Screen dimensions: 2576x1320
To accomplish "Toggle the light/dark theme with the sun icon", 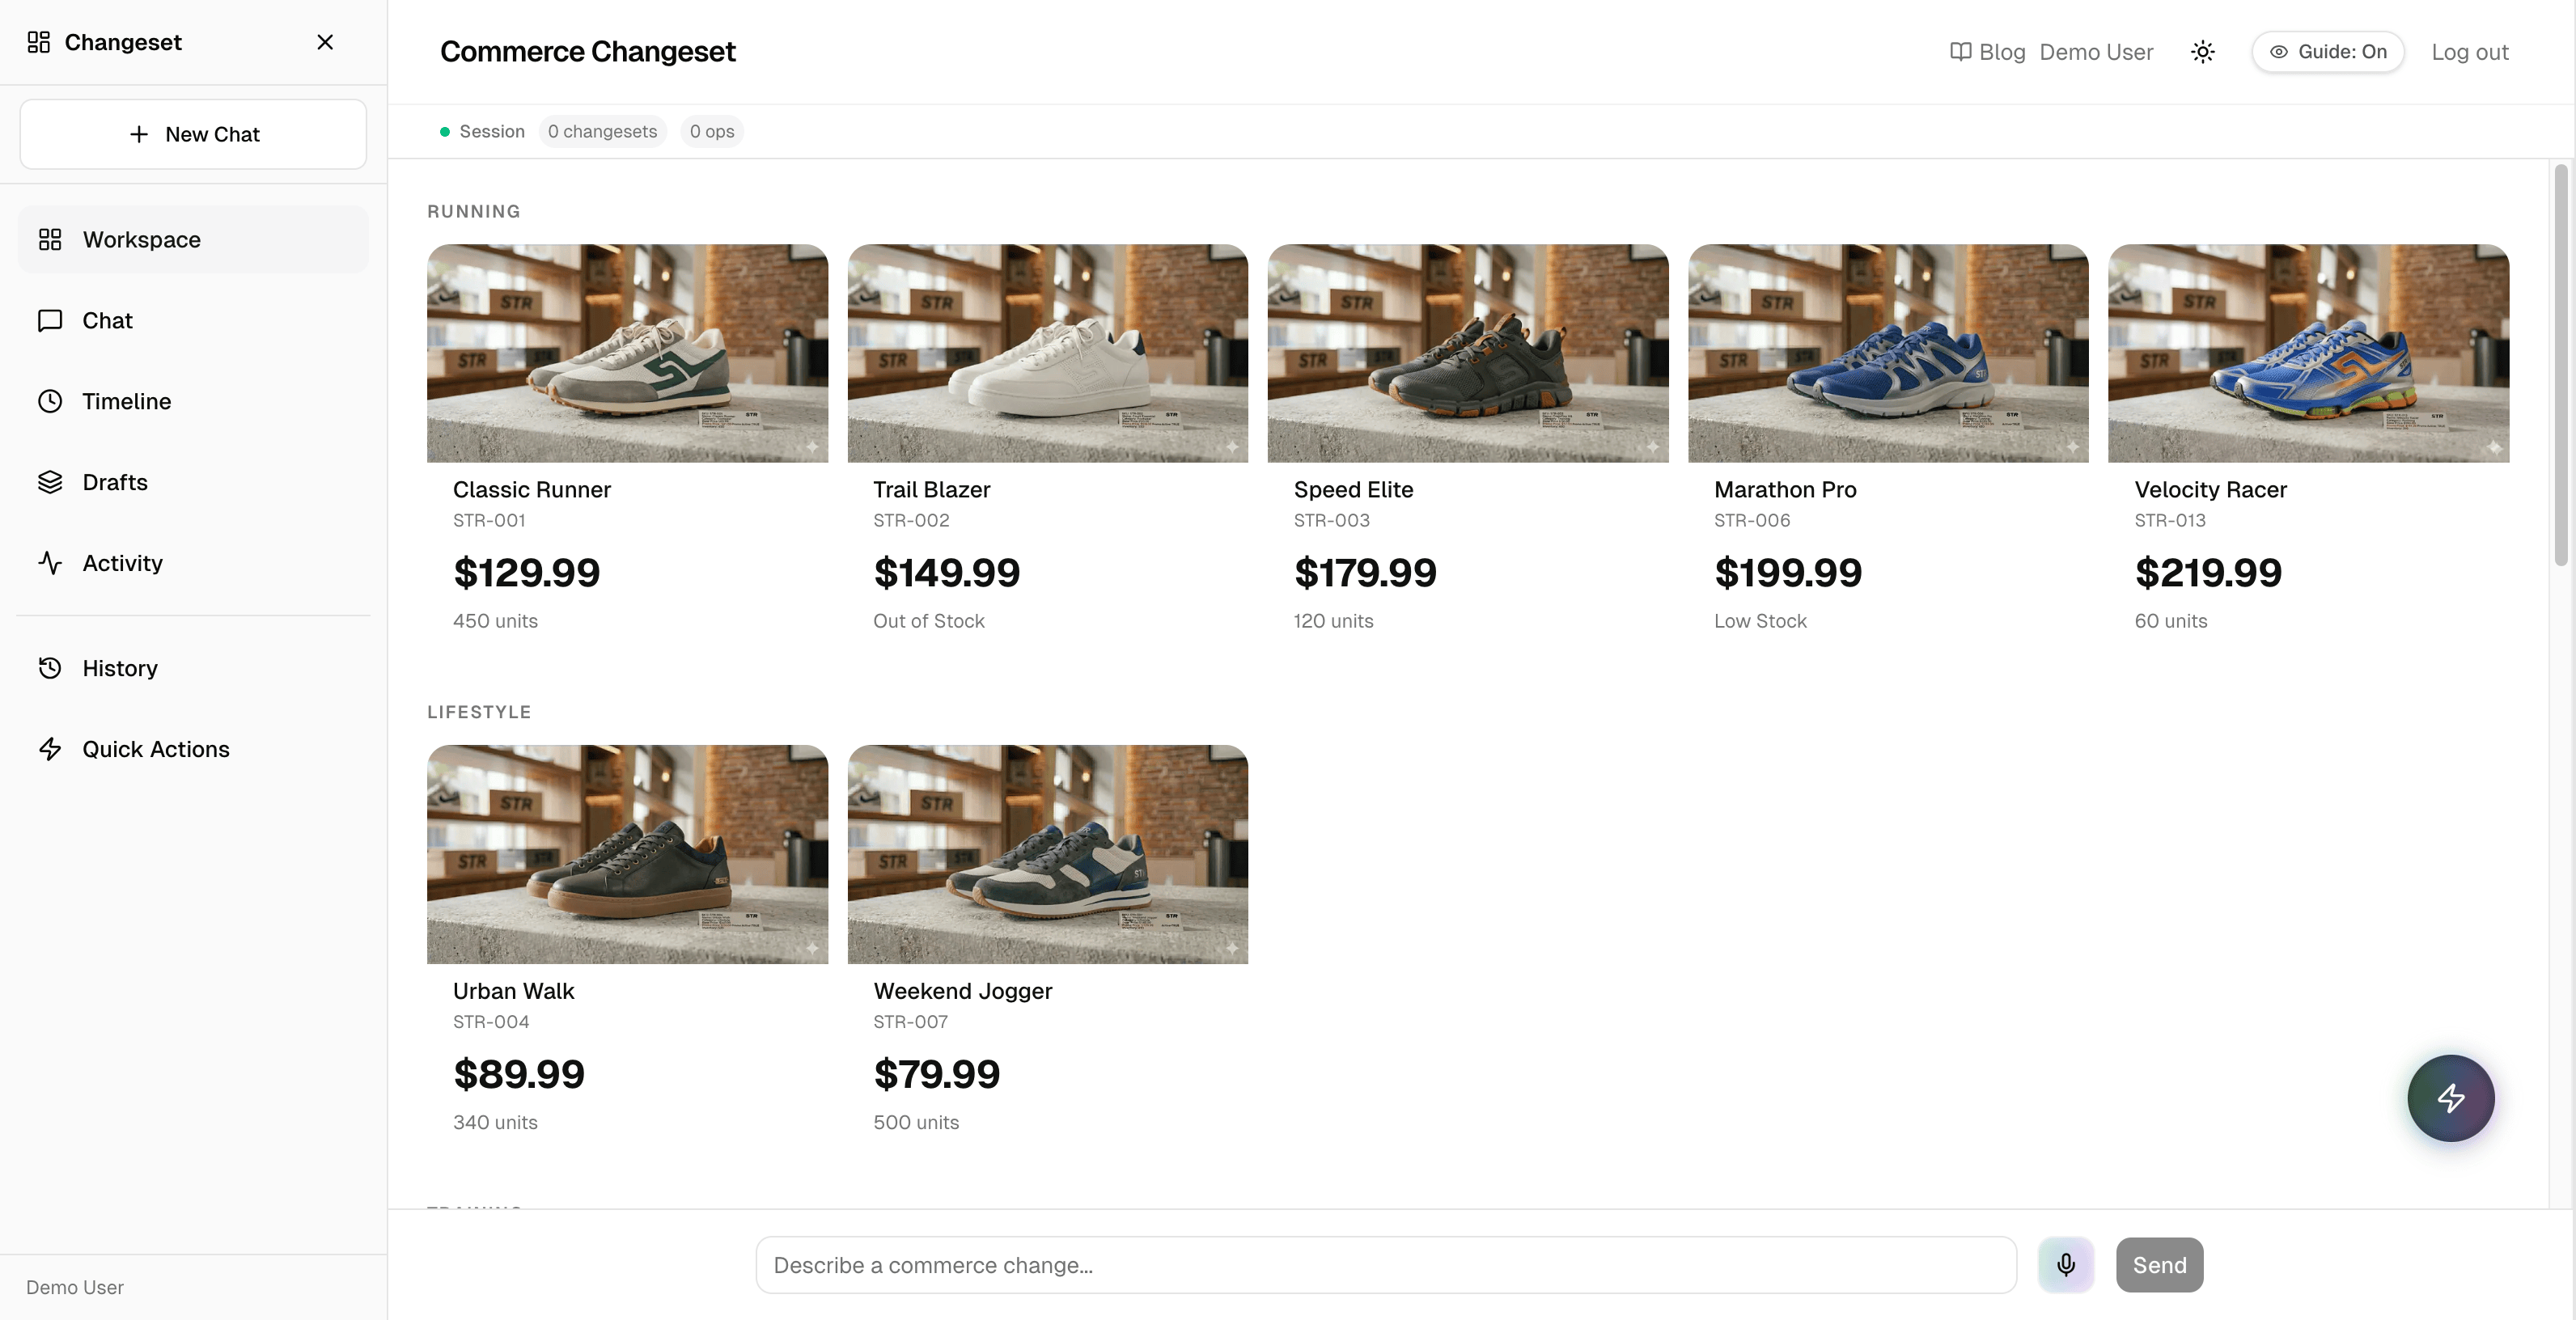I will [x=2203, y=51].
